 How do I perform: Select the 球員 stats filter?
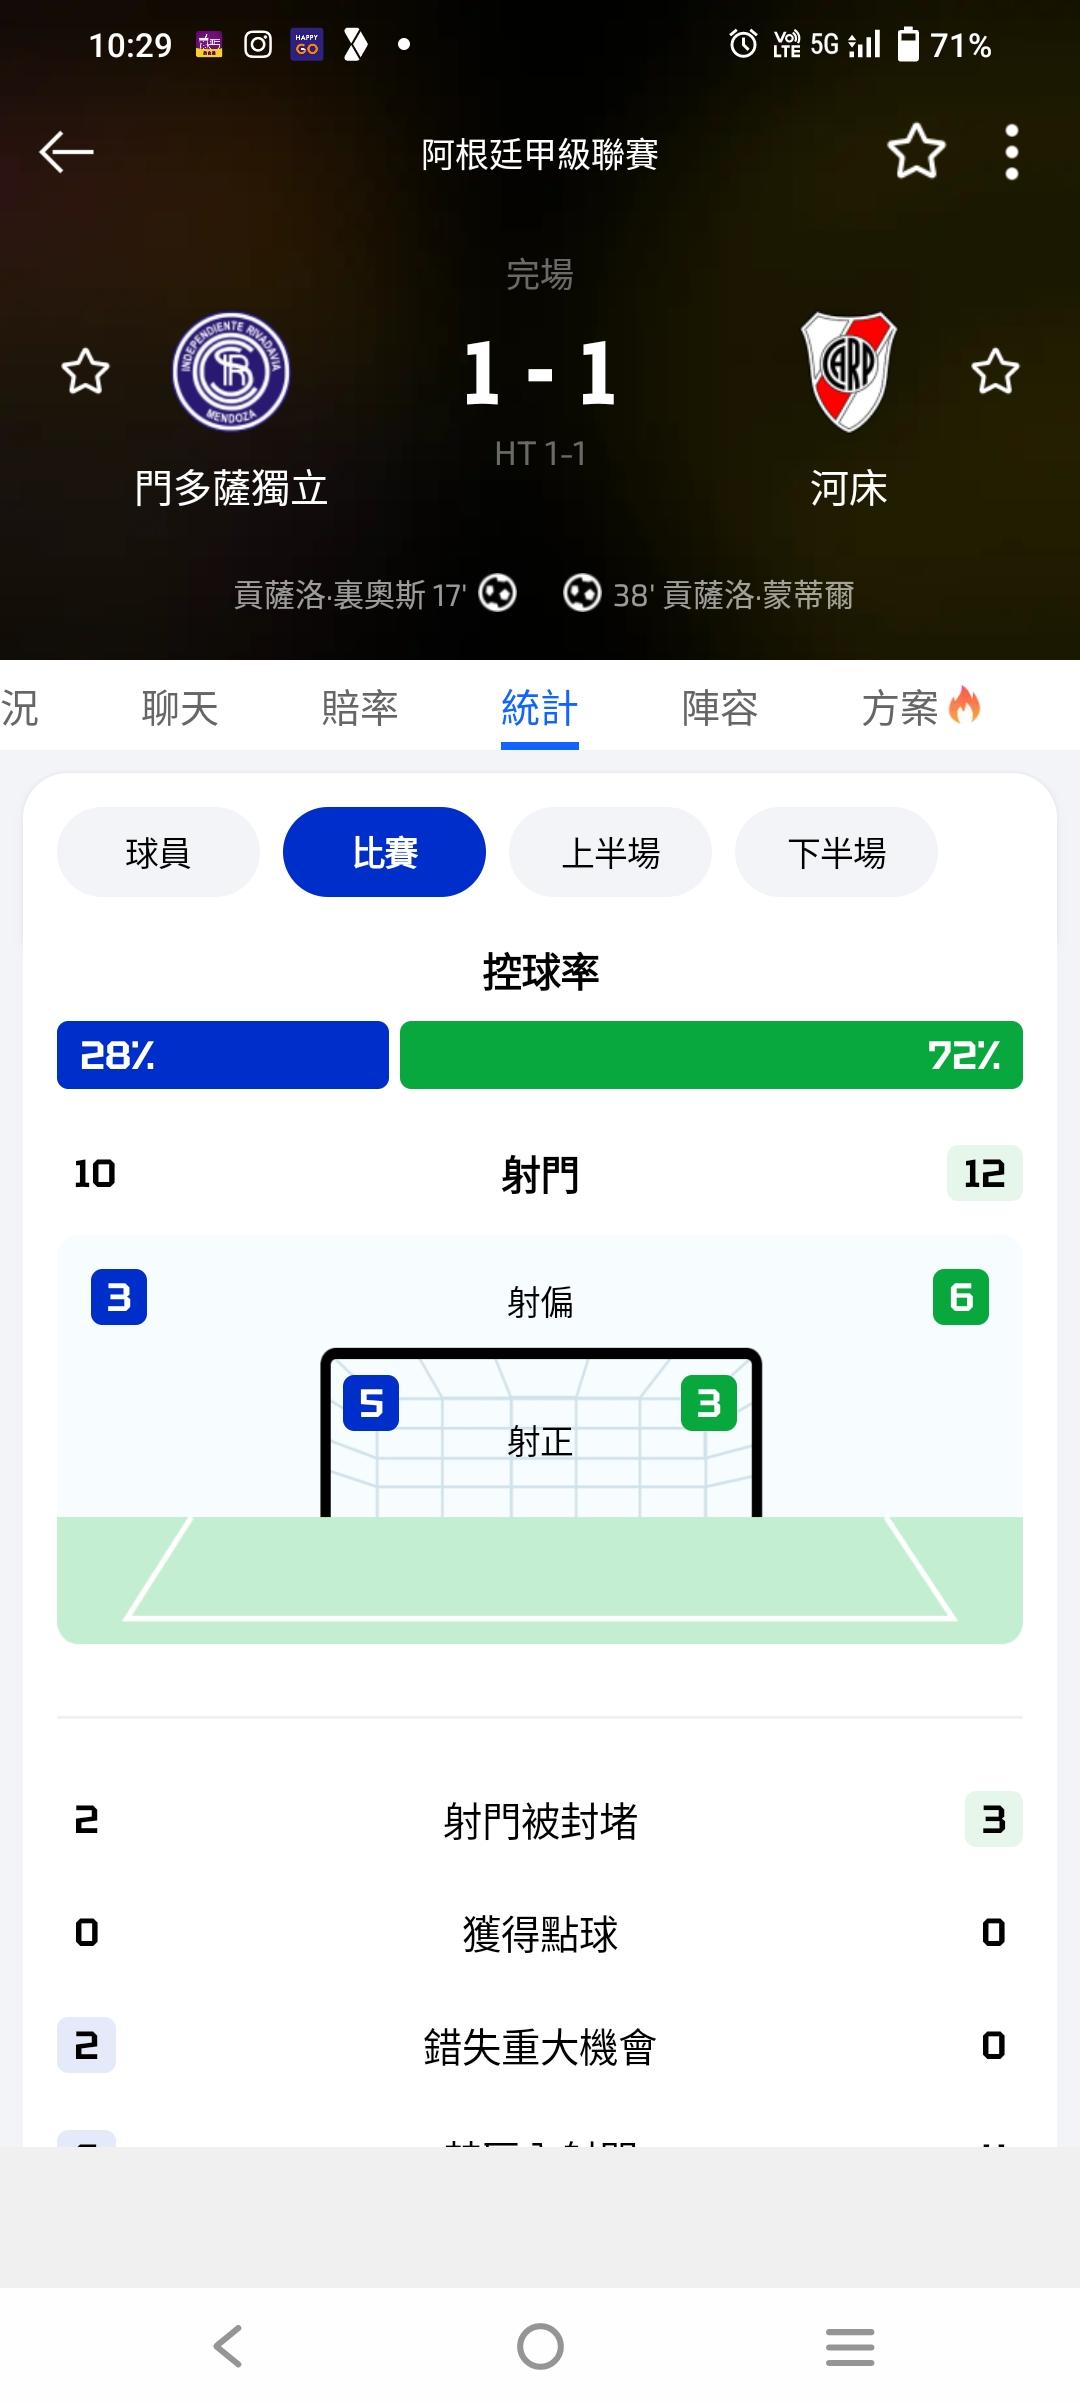click(158, 852)
